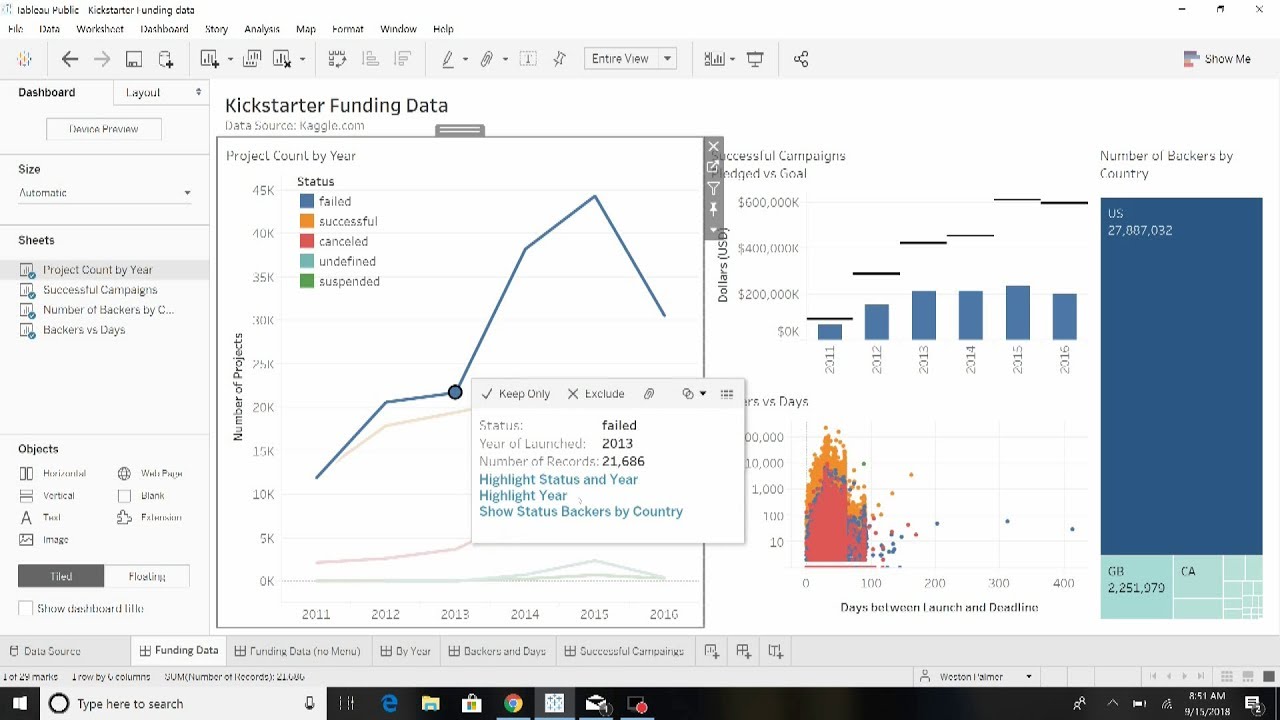Open the Size Automatic dropdown
1280x720 pixels.
[104, 193]
